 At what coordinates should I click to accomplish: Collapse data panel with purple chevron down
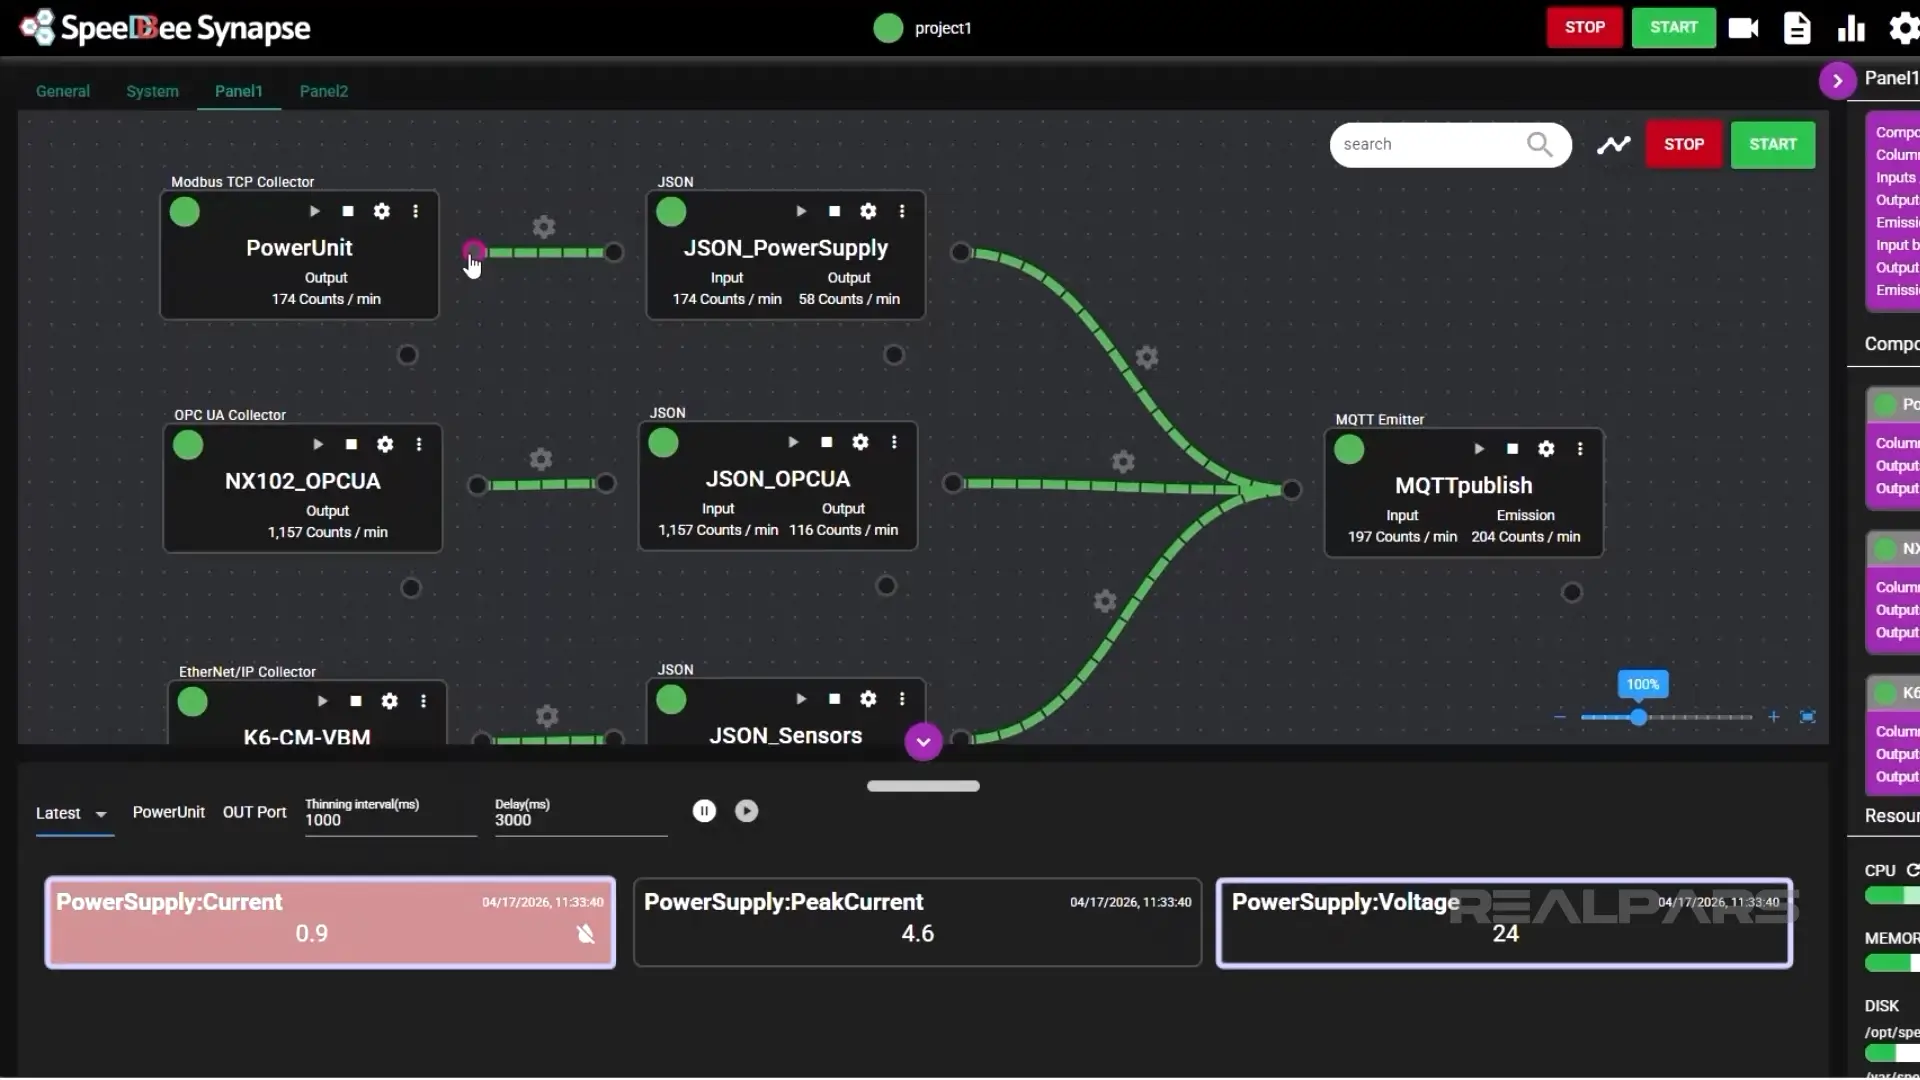point(923,742)
